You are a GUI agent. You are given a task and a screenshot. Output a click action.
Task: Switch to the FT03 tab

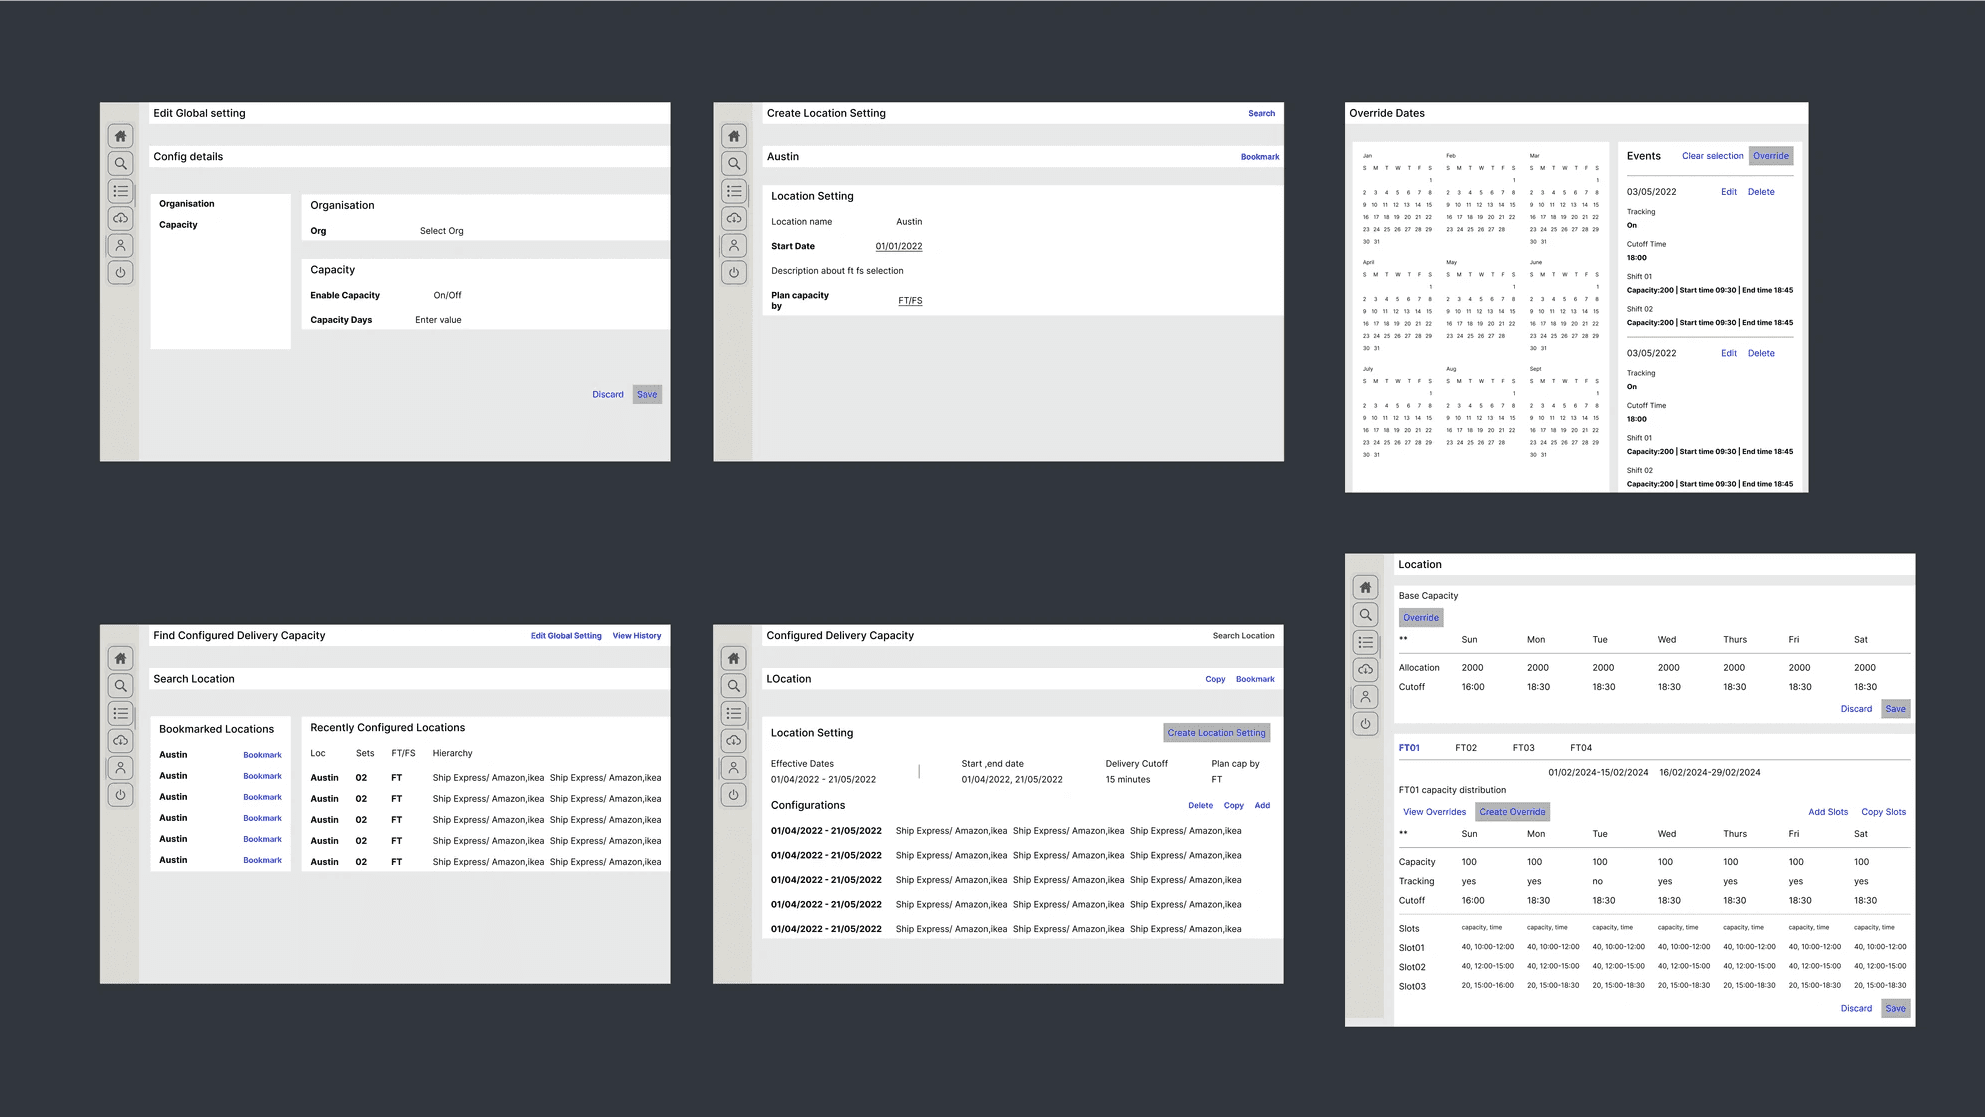click(1523, 748)
